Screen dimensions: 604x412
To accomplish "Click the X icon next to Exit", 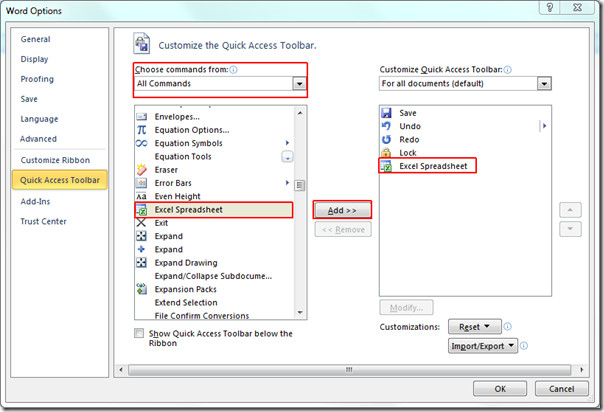I will 141,223.
